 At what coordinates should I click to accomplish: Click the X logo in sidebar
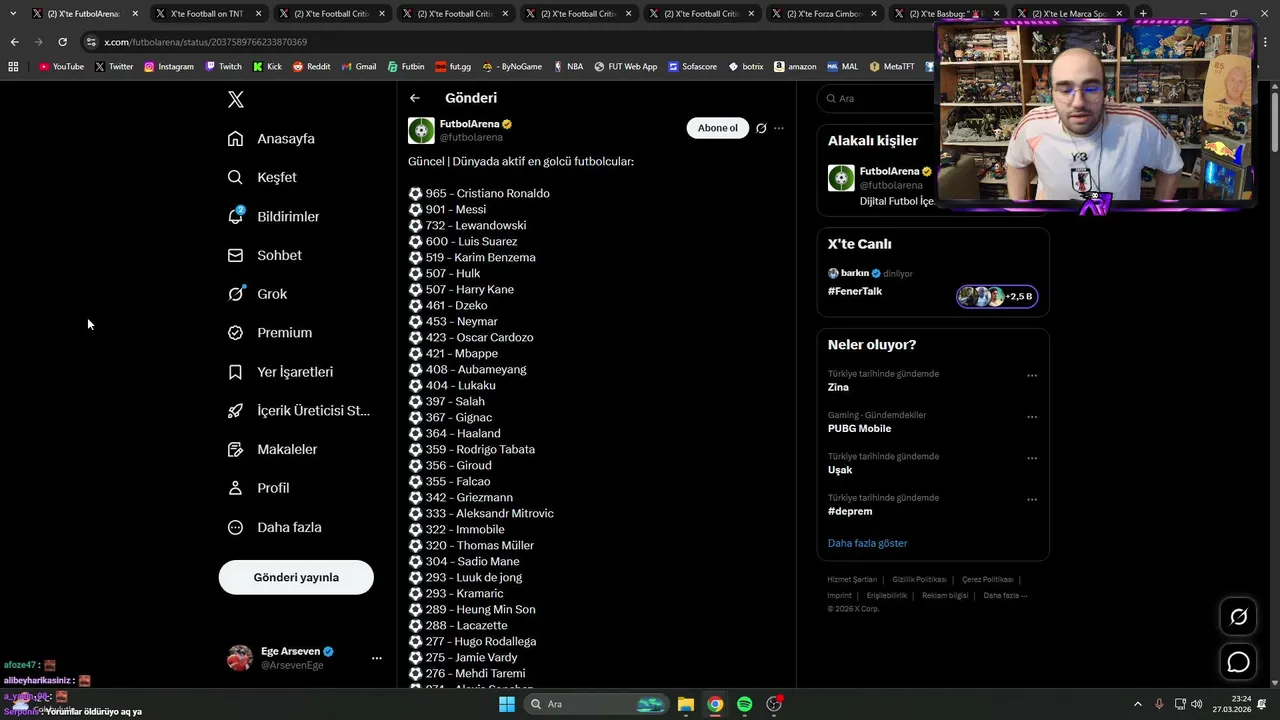pyautogui.click(x=236, y=99)
